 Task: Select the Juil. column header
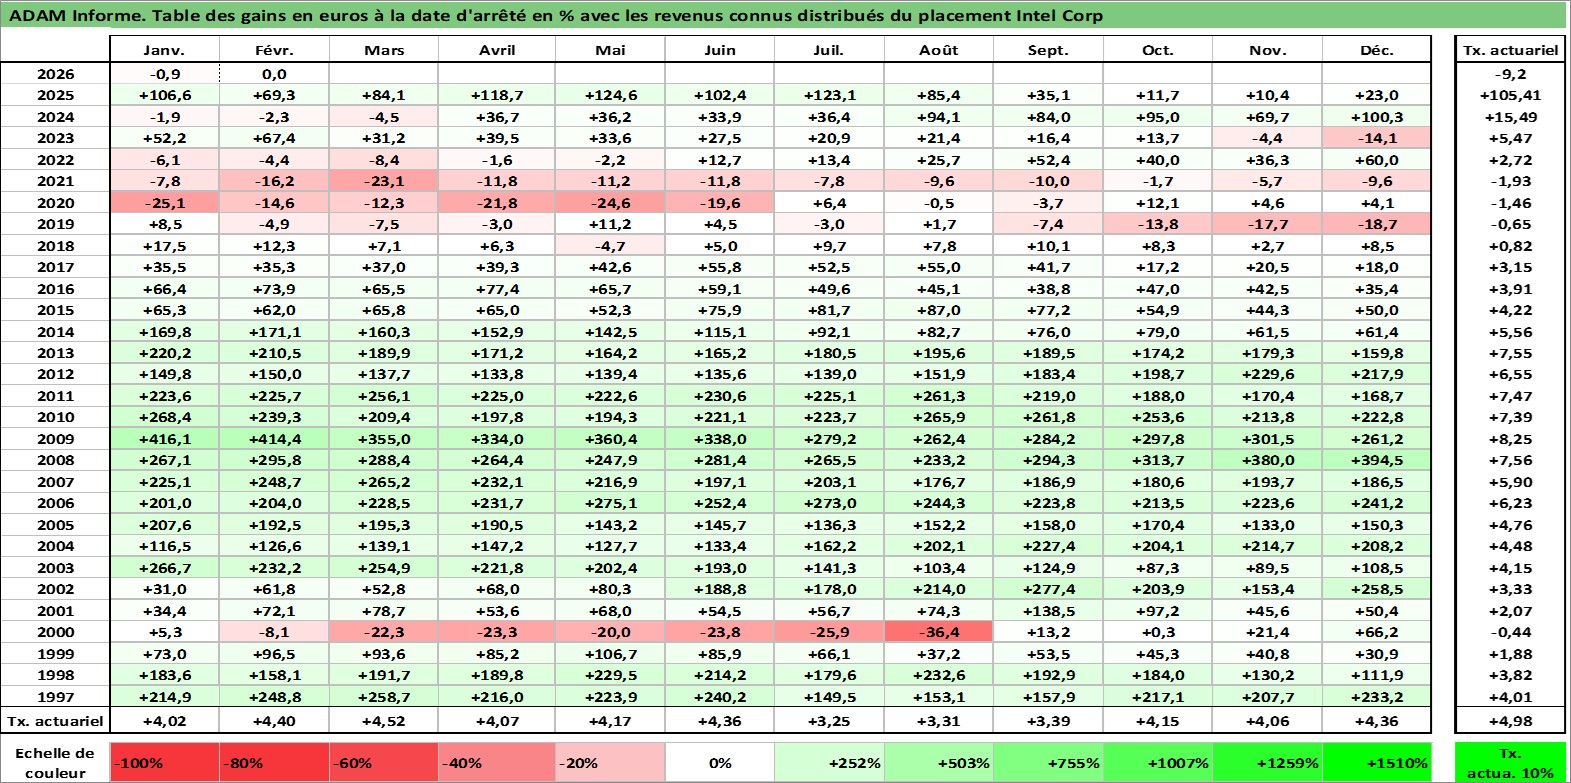click(829, 50)
